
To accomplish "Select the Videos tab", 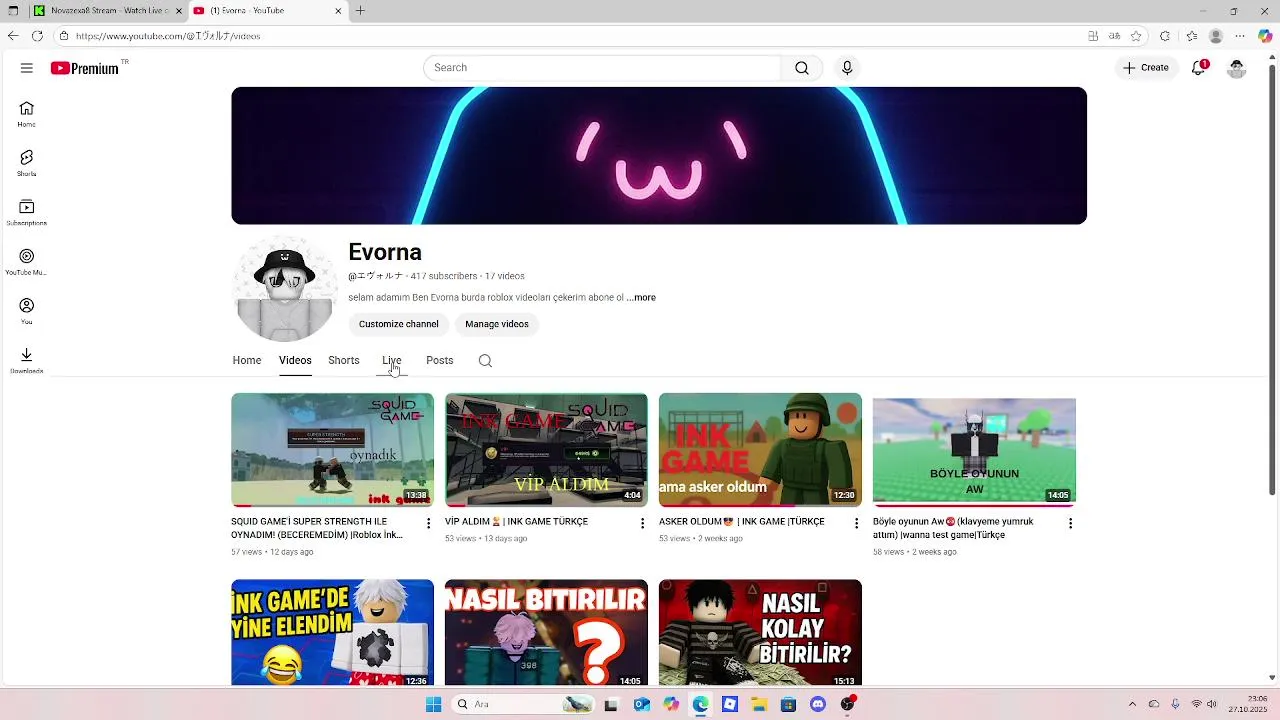I will click(x=295, y=361).
